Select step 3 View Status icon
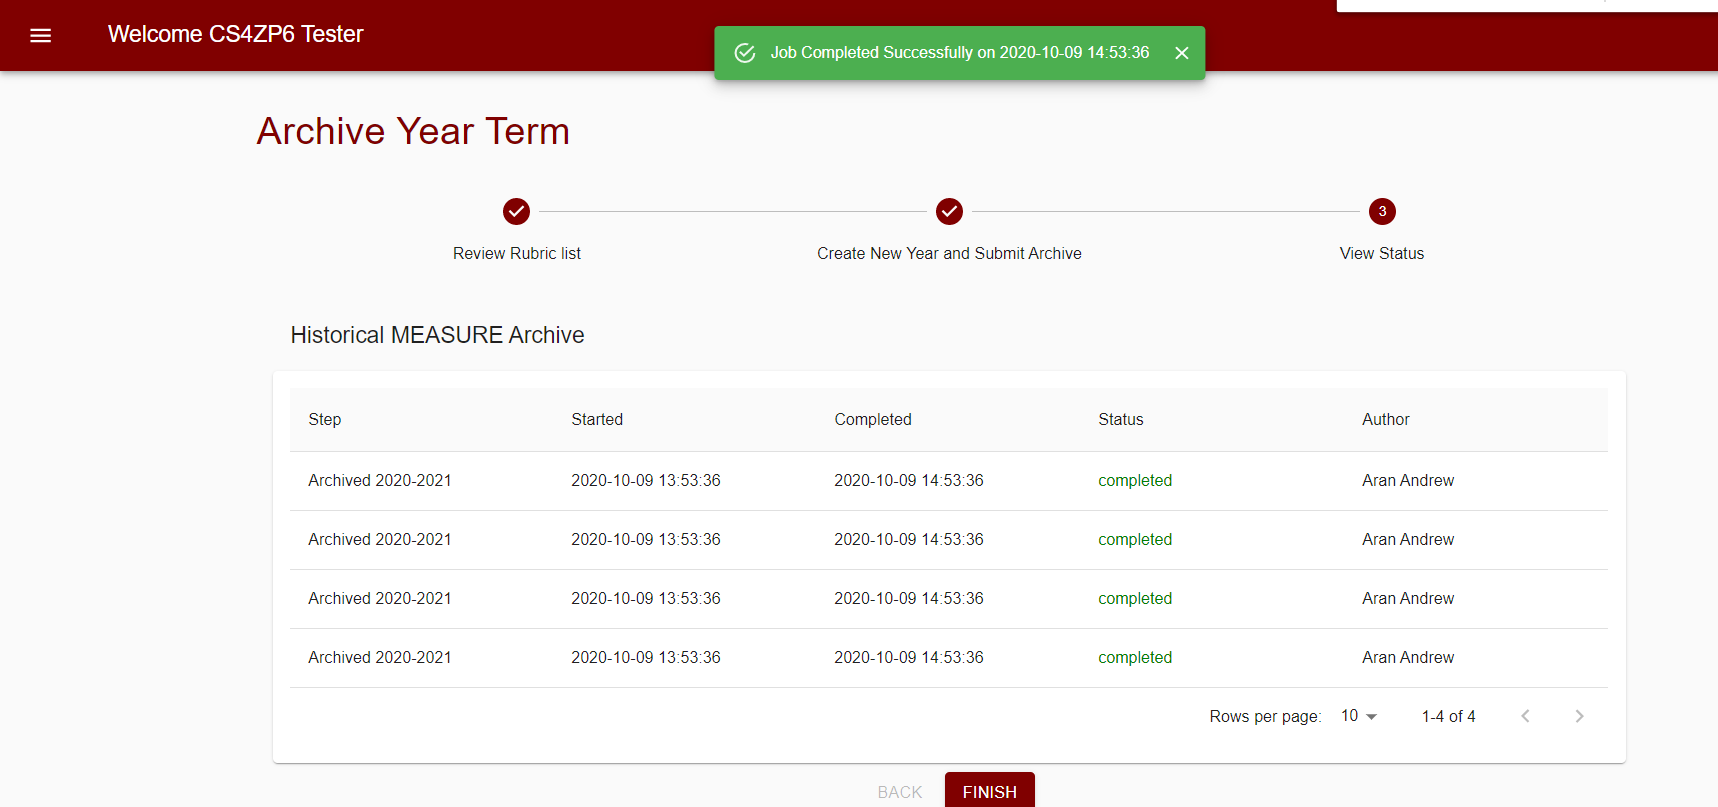 tap(1382, 211)
